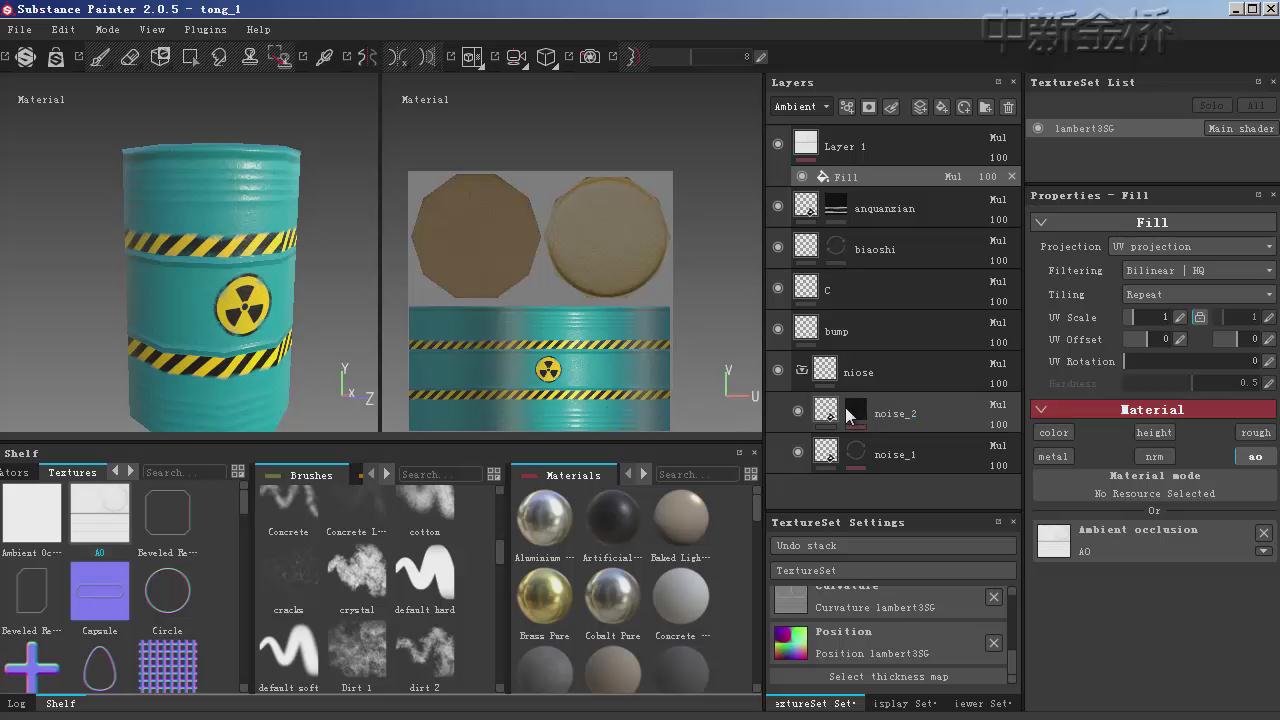Toggle visibility of layer C

[778, 288]
